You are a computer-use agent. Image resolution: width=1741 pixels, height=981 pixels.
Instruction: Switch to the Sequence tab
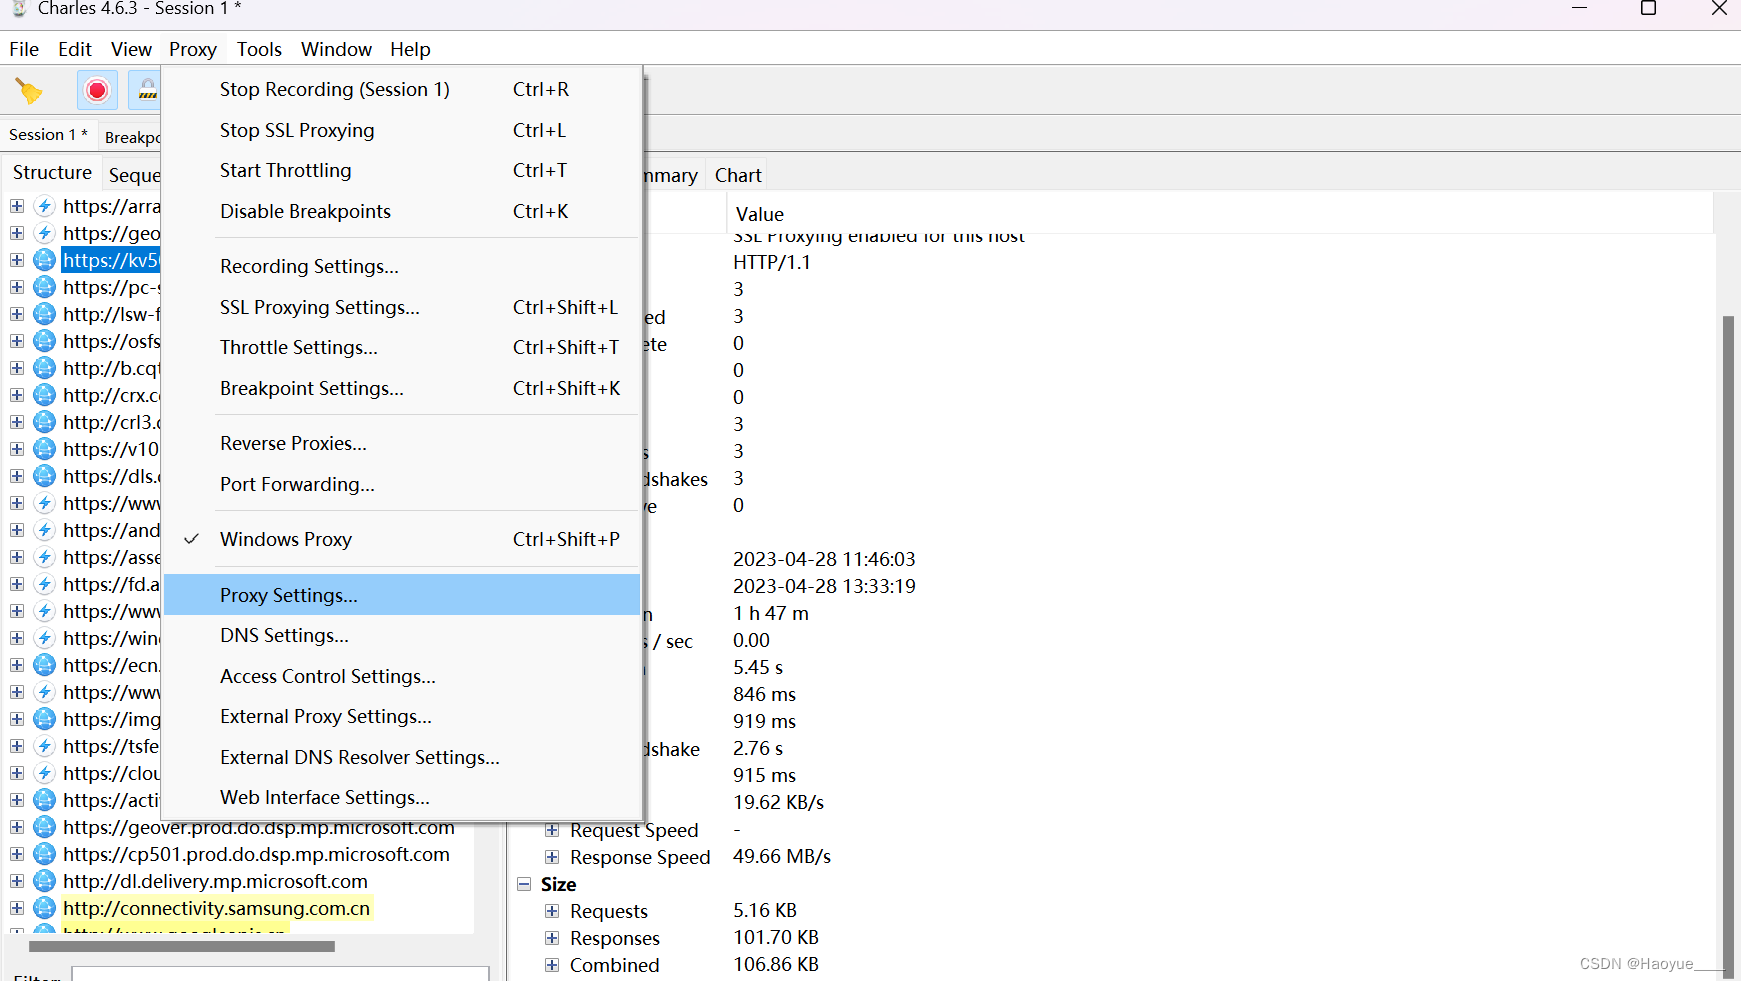pyautogui.click(x=133, y=175)
